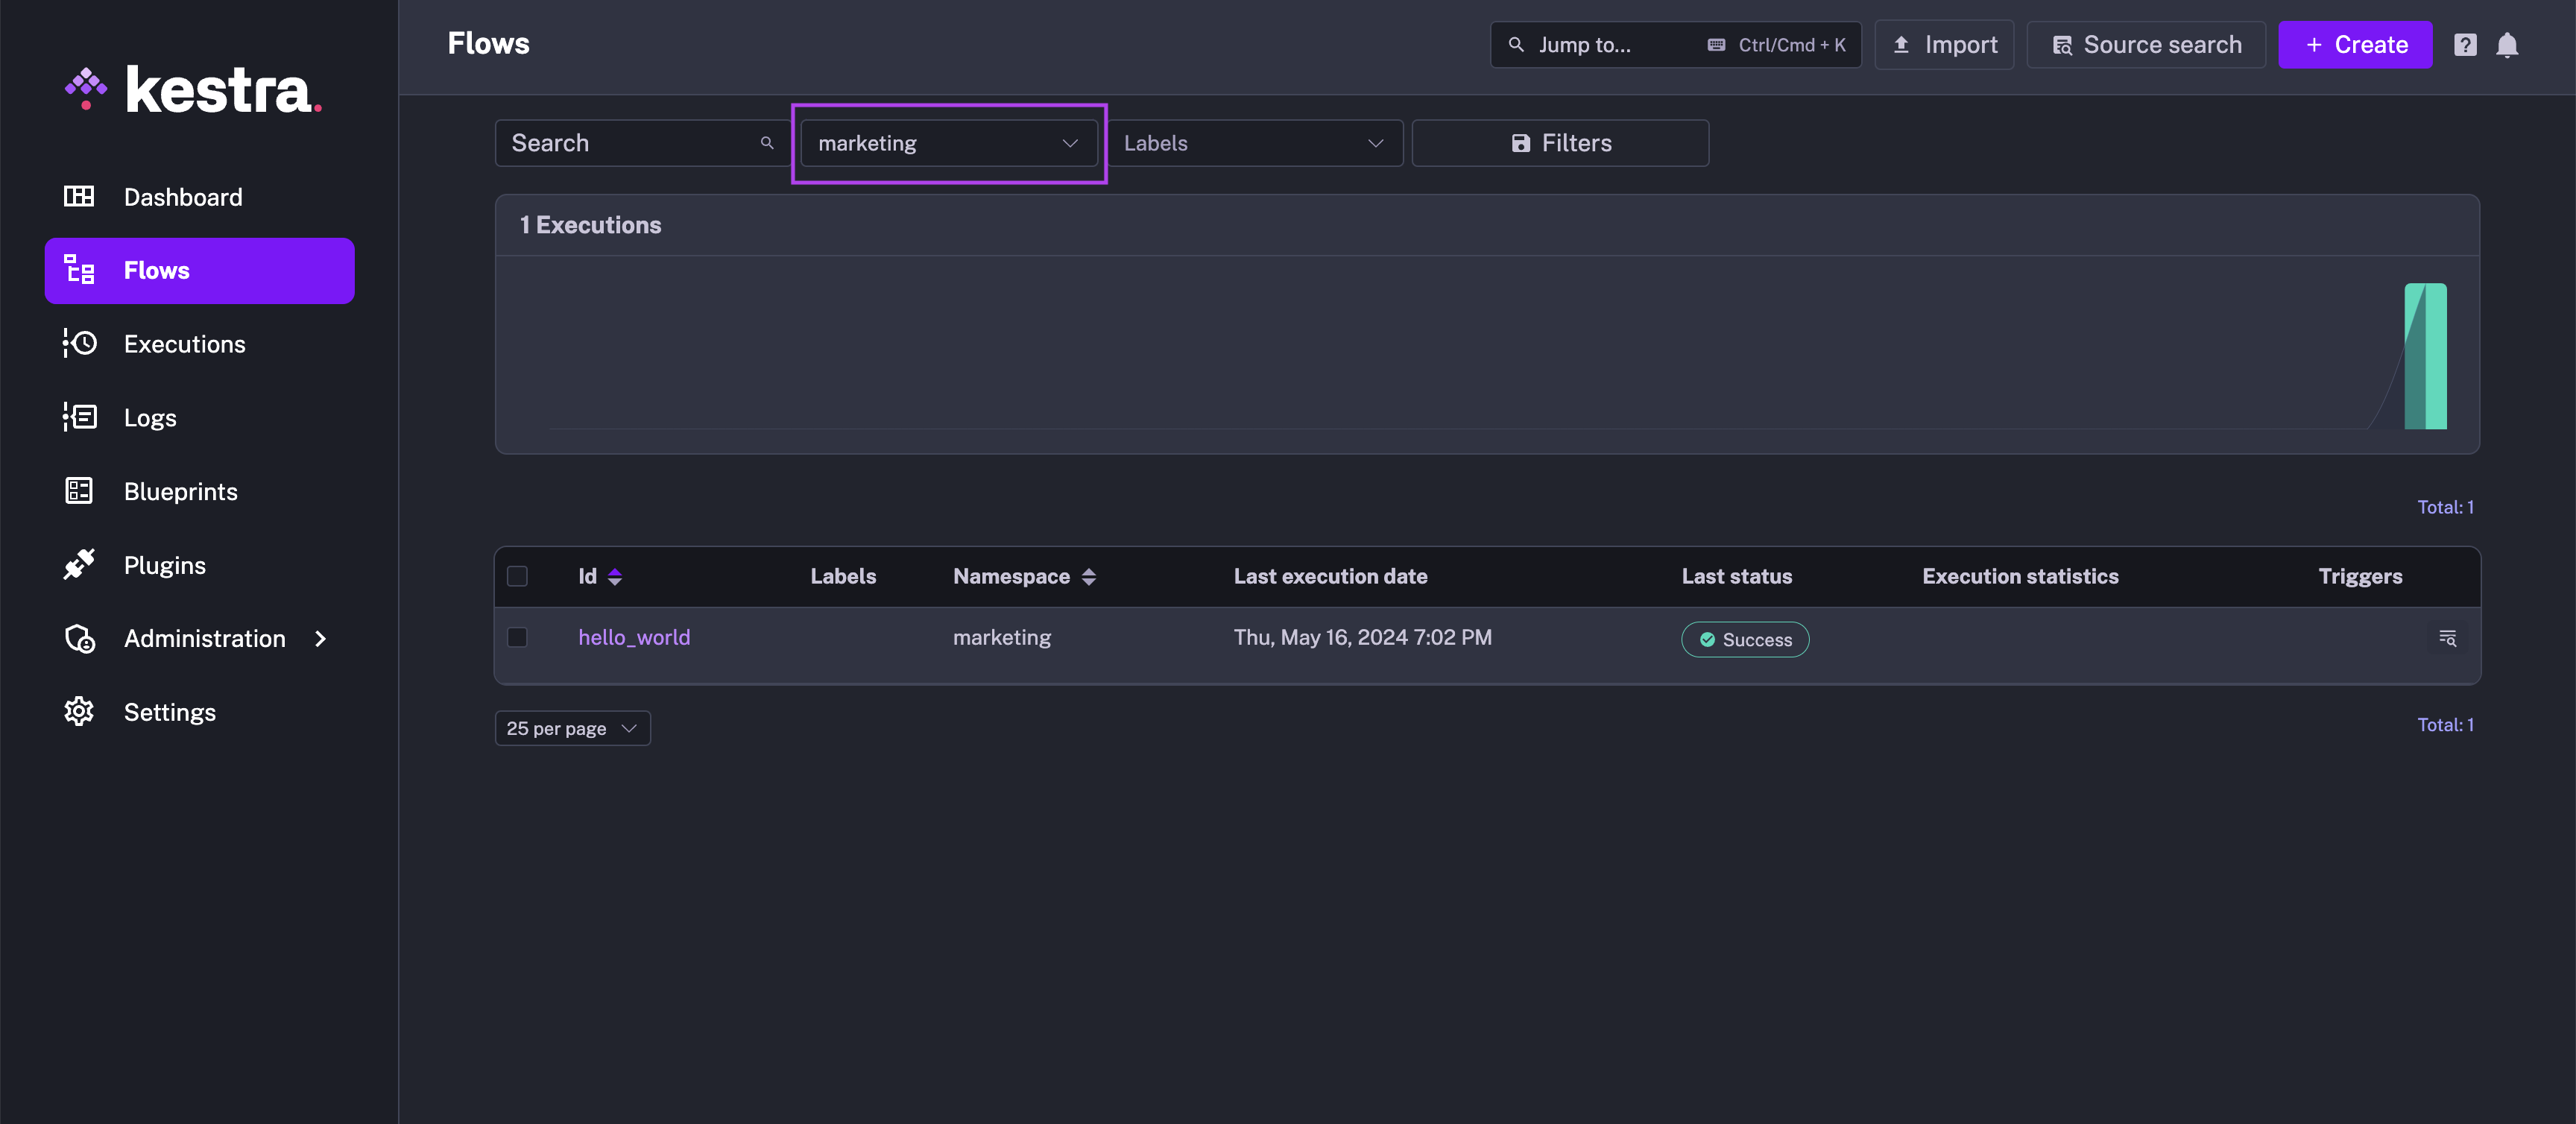Go to the Dashboard menu item
Screen dimensions: 2576x1124
(x=183, y=196)
